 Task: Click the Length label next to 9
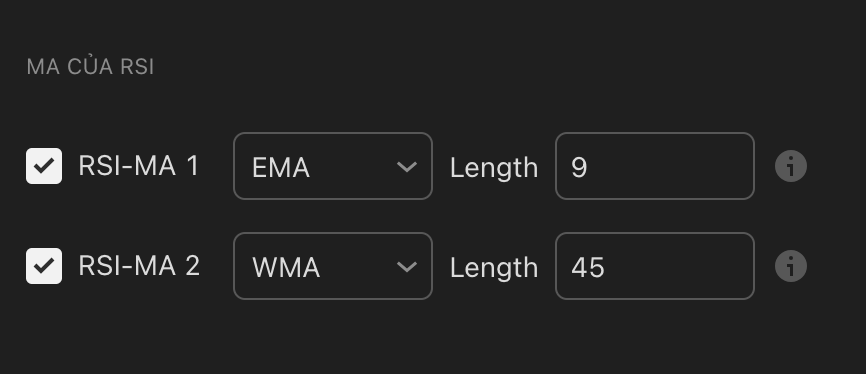(494, 167)
